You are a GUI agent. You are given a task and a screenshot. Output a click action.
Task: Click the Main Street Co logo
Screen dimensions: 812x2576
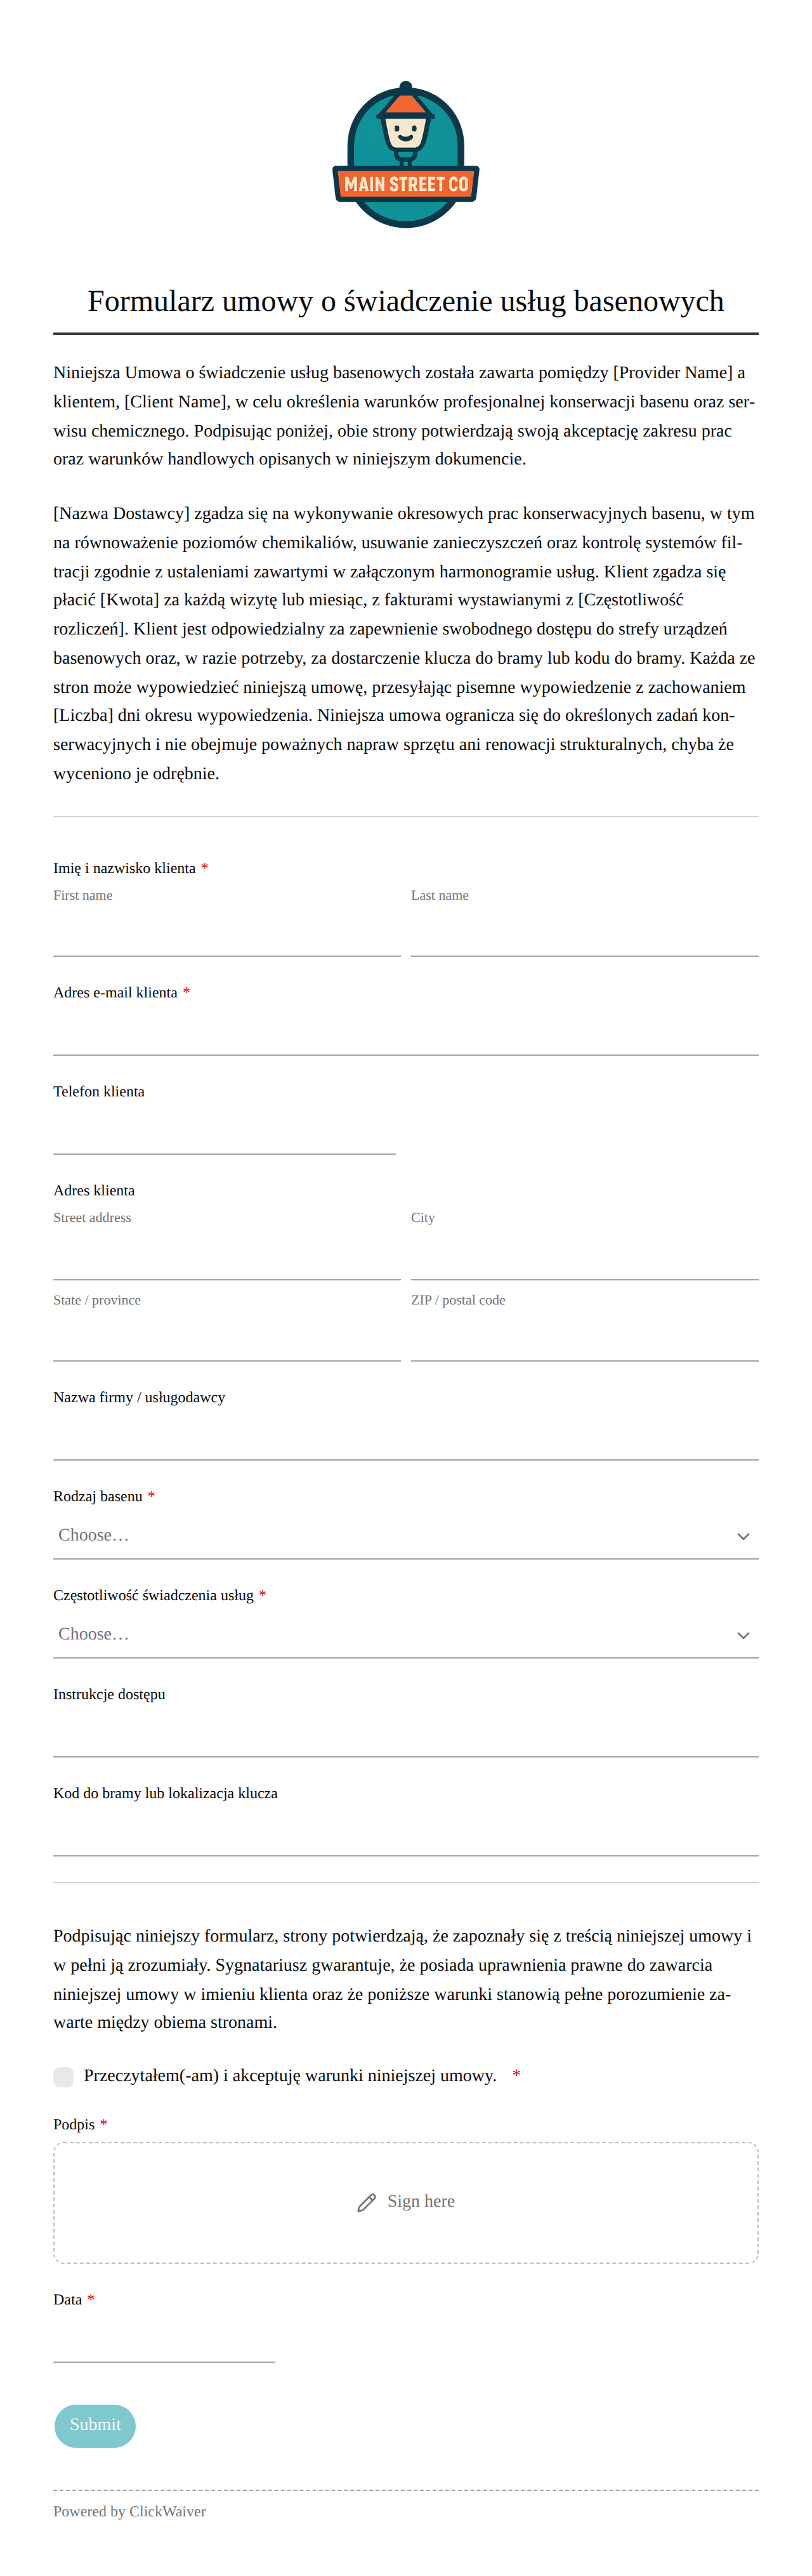pyautogui.click(x=406, y=154)
